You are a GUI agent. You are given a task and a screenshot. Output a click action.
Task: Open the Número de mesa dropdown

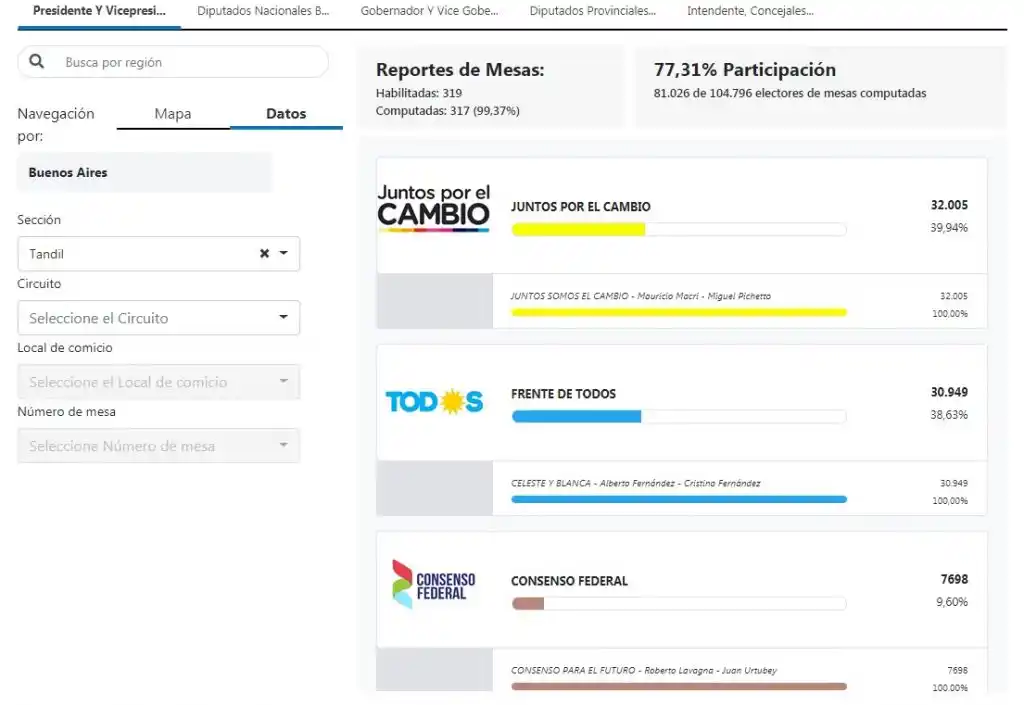(x=158, y=446)
